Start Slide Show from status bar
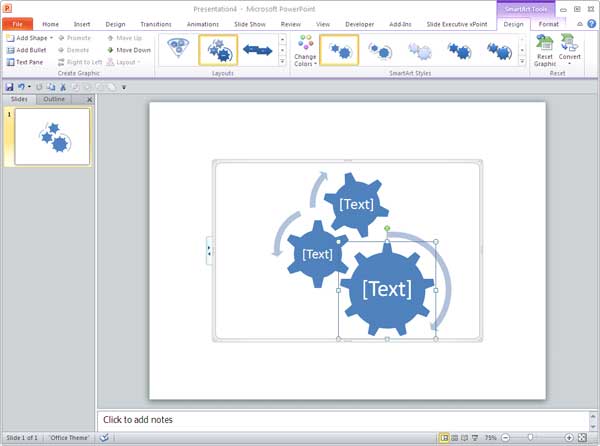 pos(475,438)
